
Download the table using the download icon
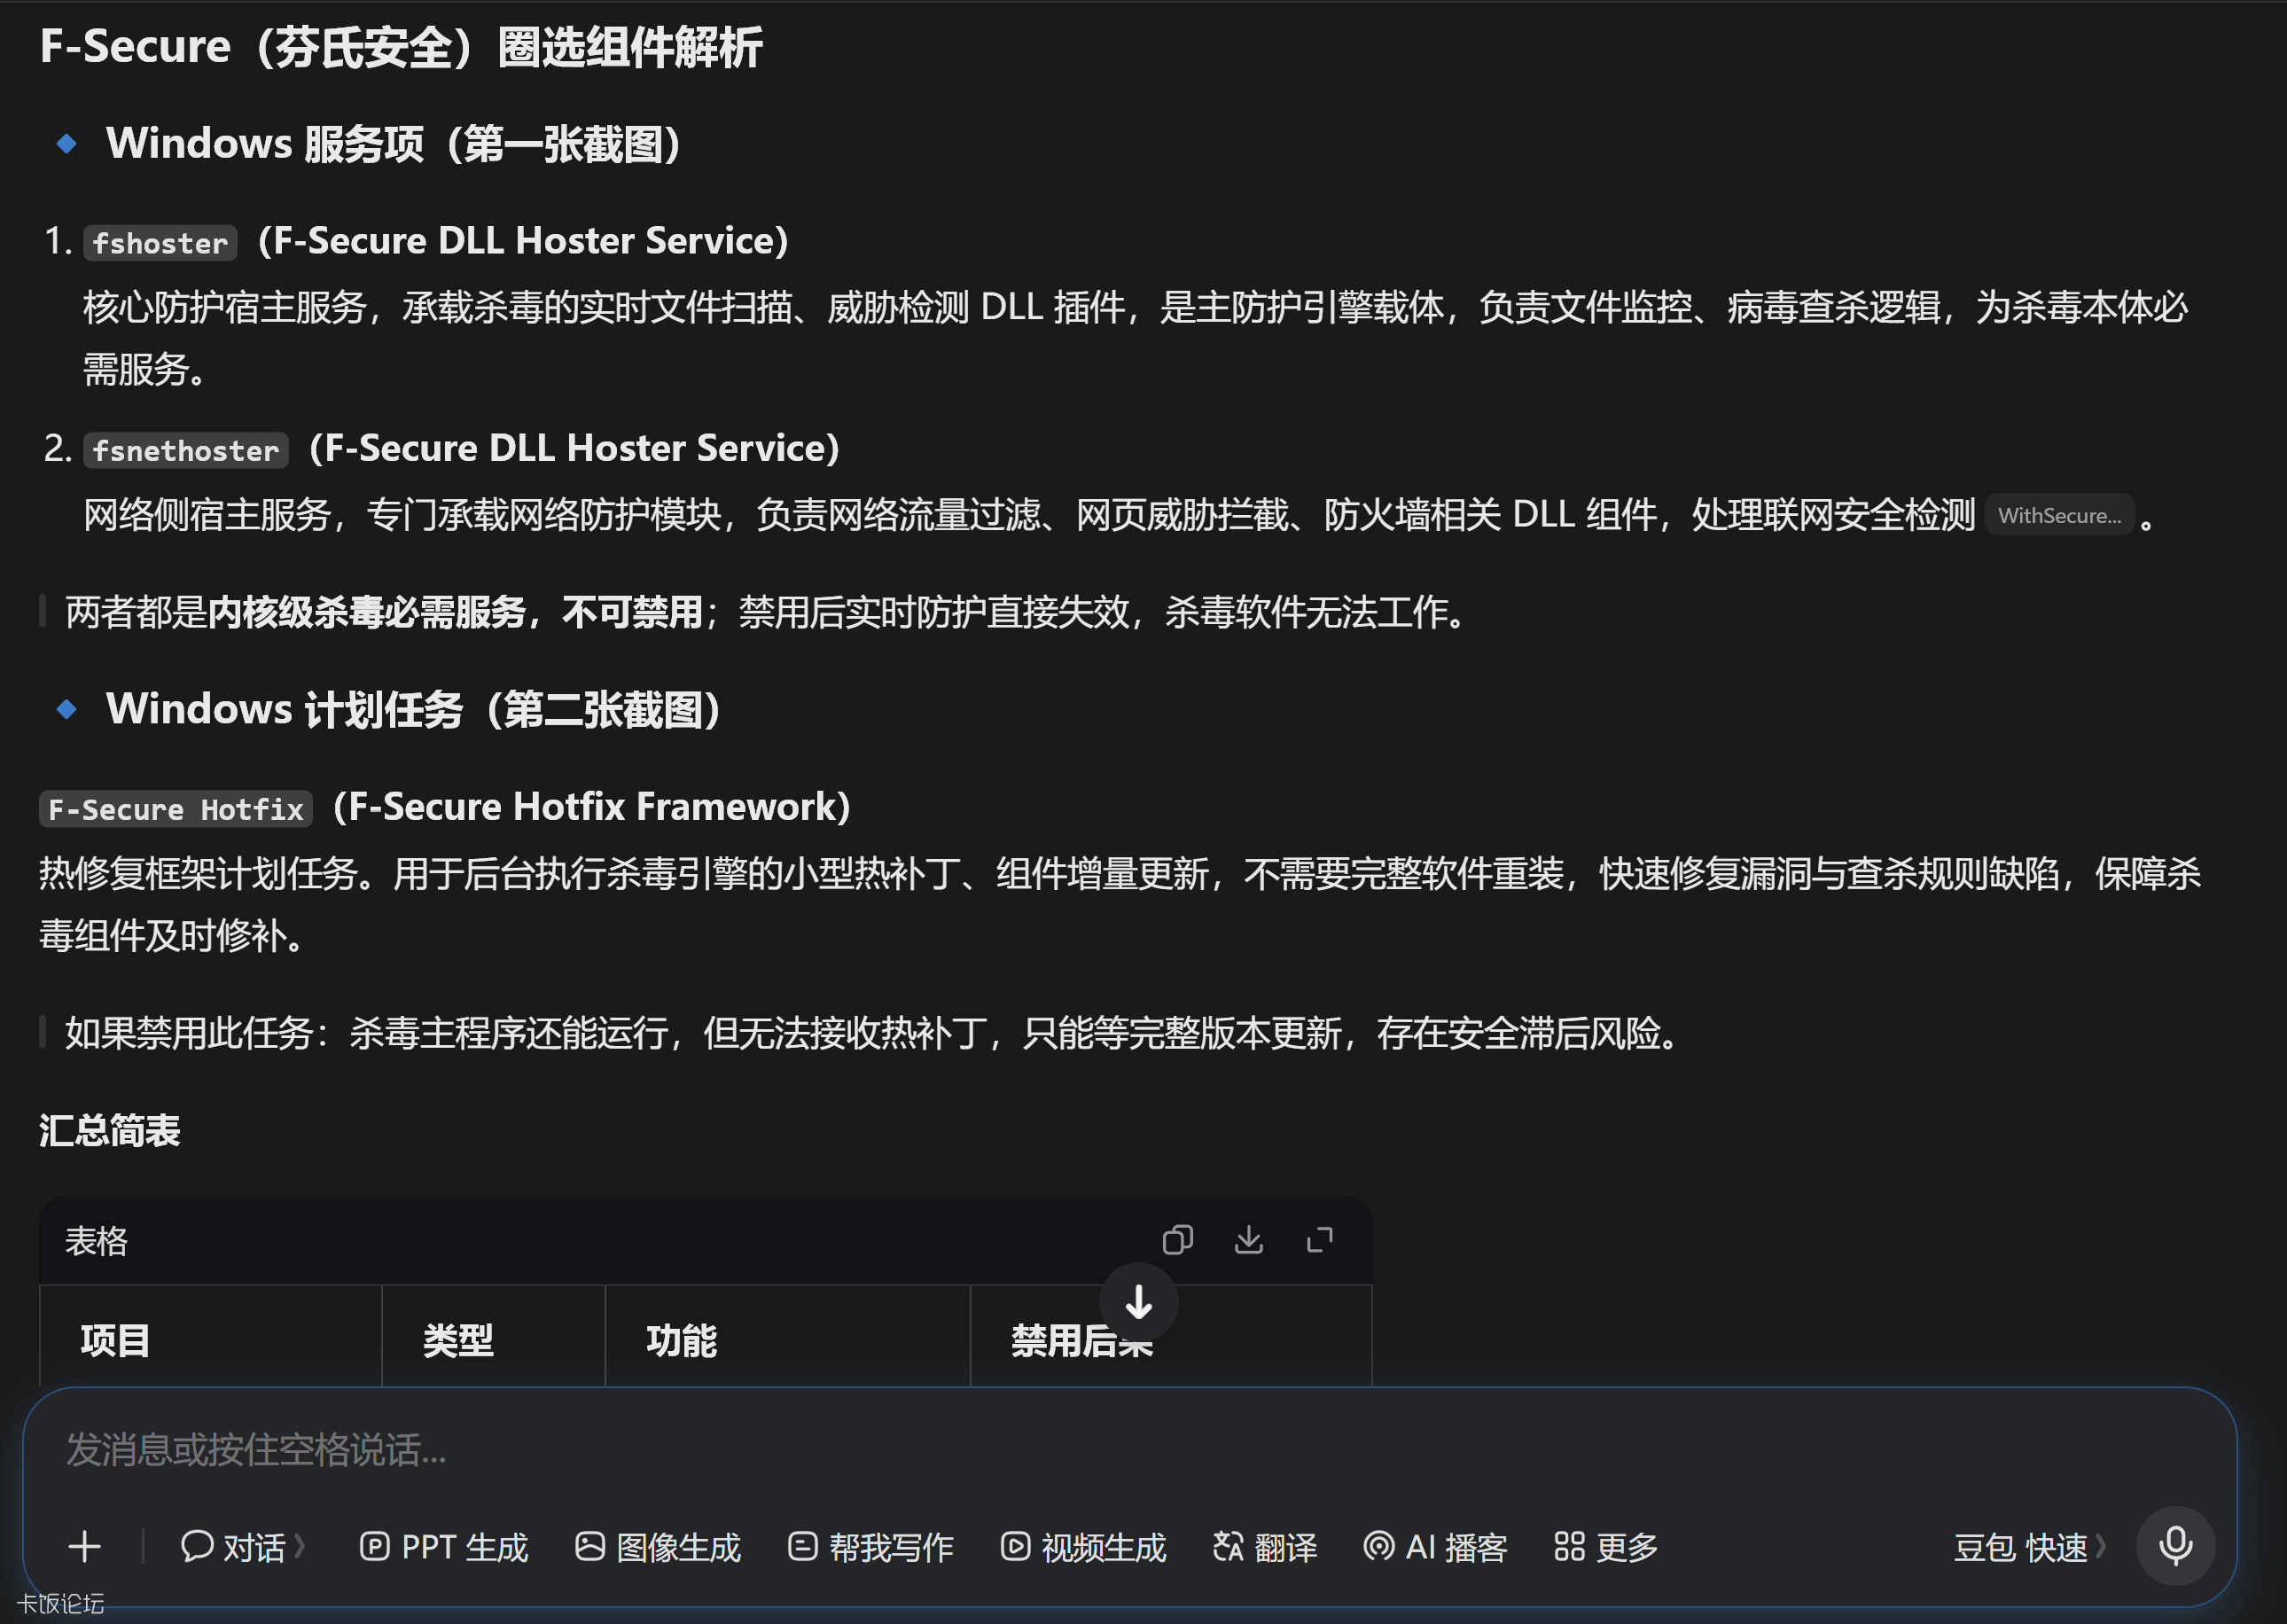pyautogui.click(x=1248, y=1240)
